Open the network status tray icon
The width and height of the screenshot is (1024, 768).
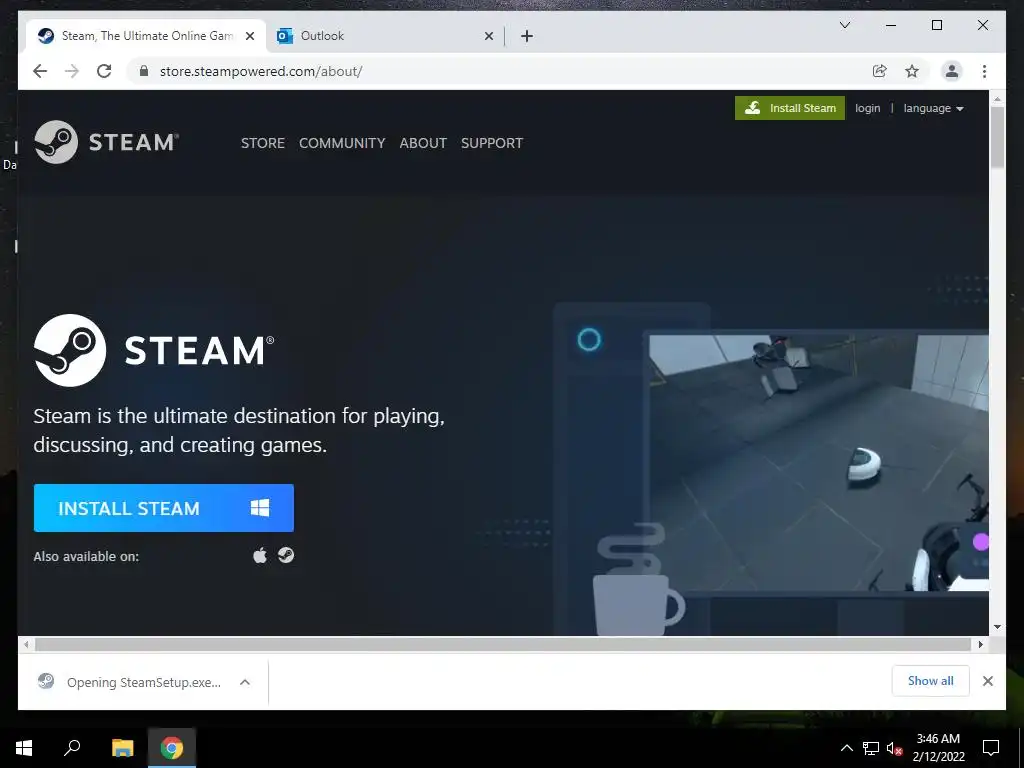click(871, 748)
